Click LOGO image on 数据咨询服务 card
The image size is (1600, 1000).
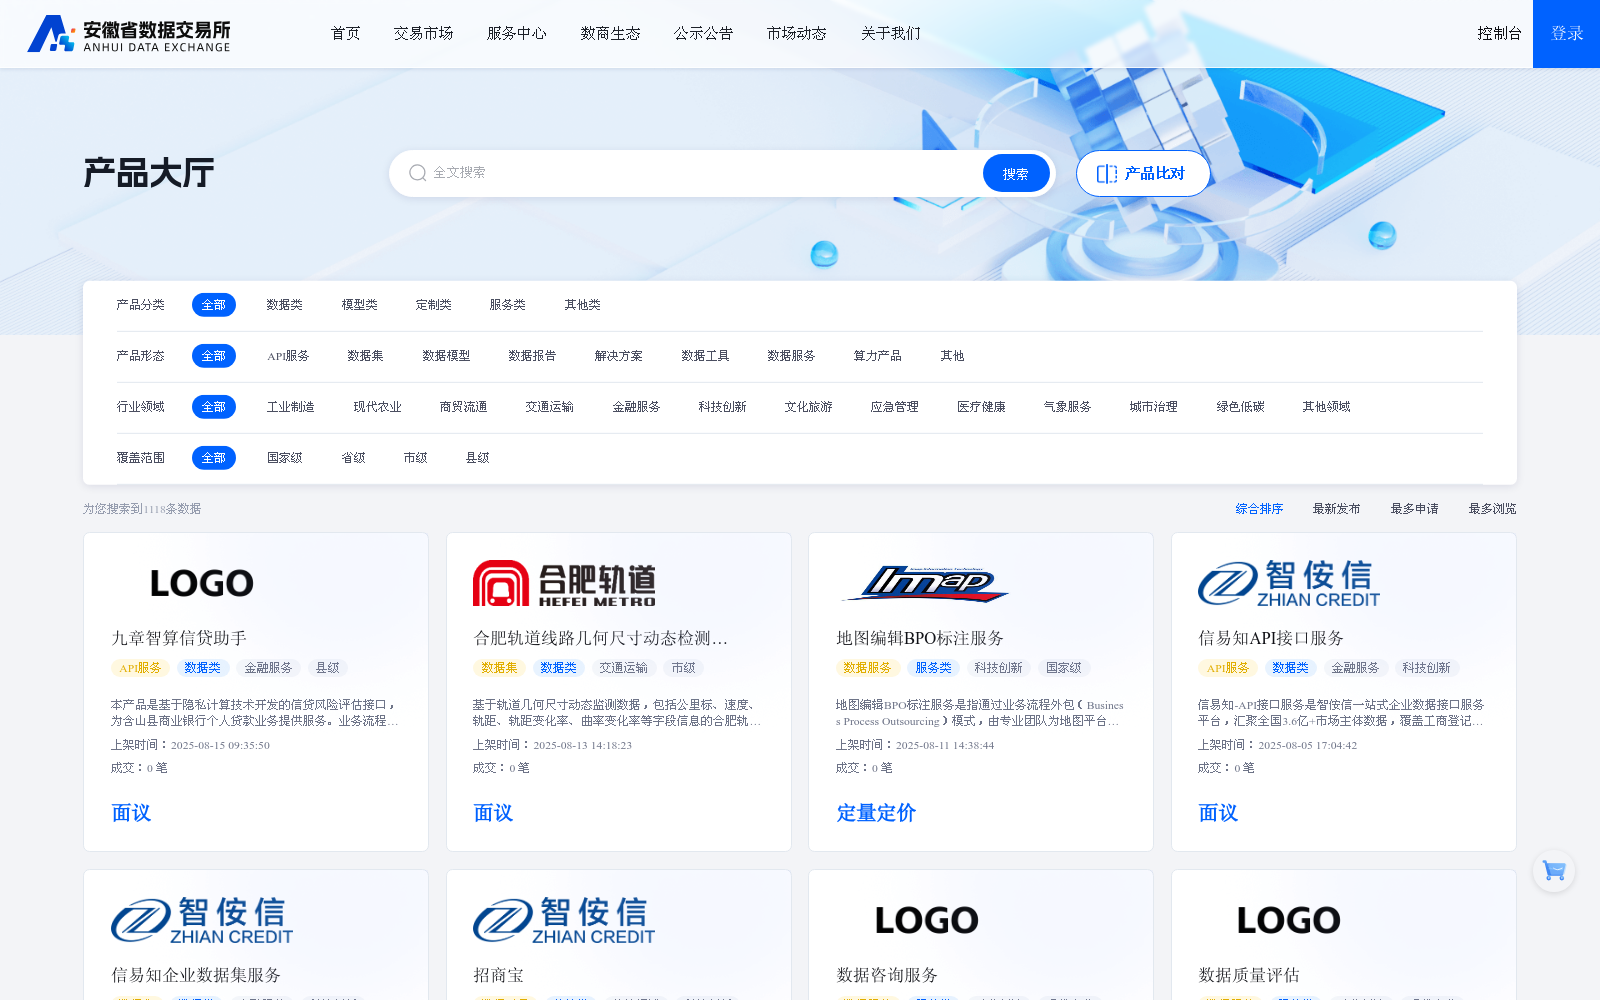click(x=926, y=920)
